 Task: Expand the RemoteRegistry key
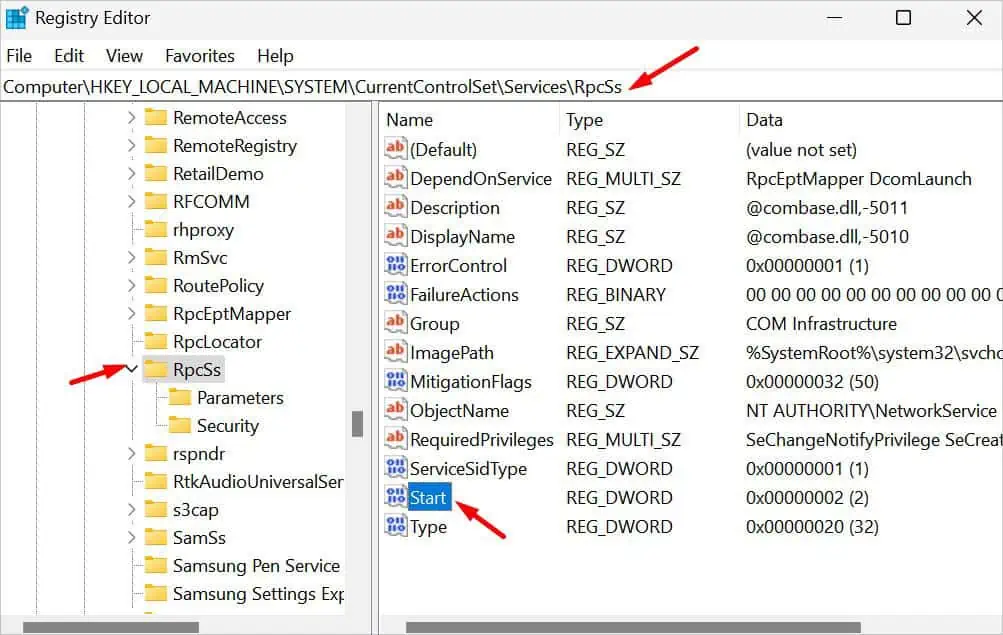point(131,145)
